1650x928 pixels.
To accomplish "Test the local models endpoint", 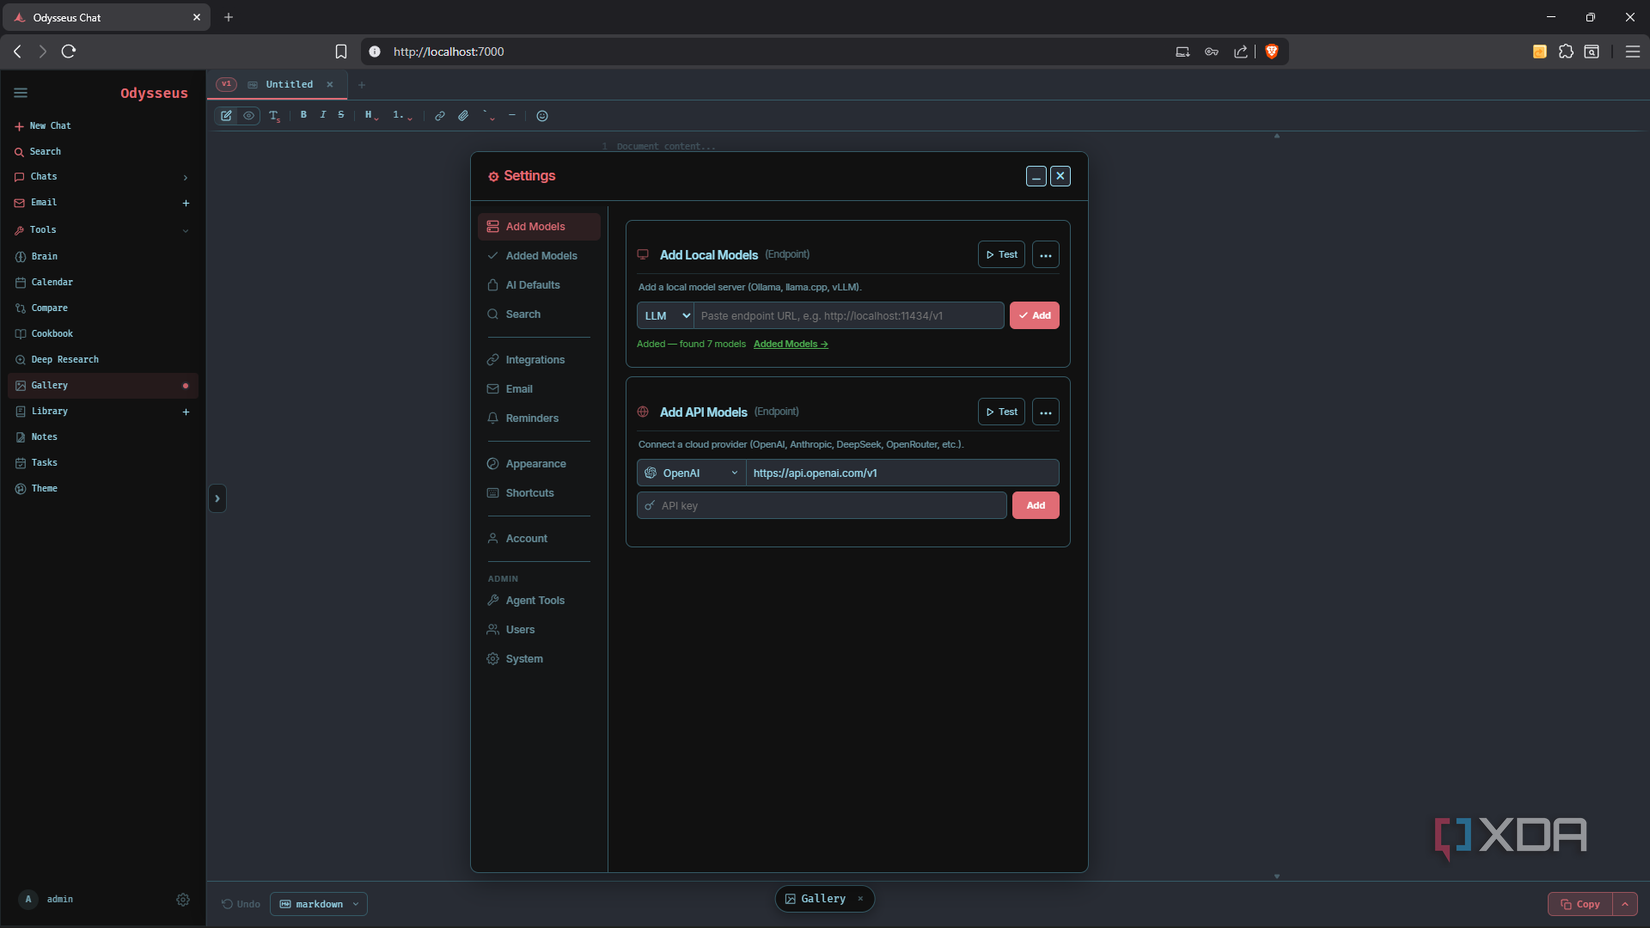I will (x=1001, y=255).
